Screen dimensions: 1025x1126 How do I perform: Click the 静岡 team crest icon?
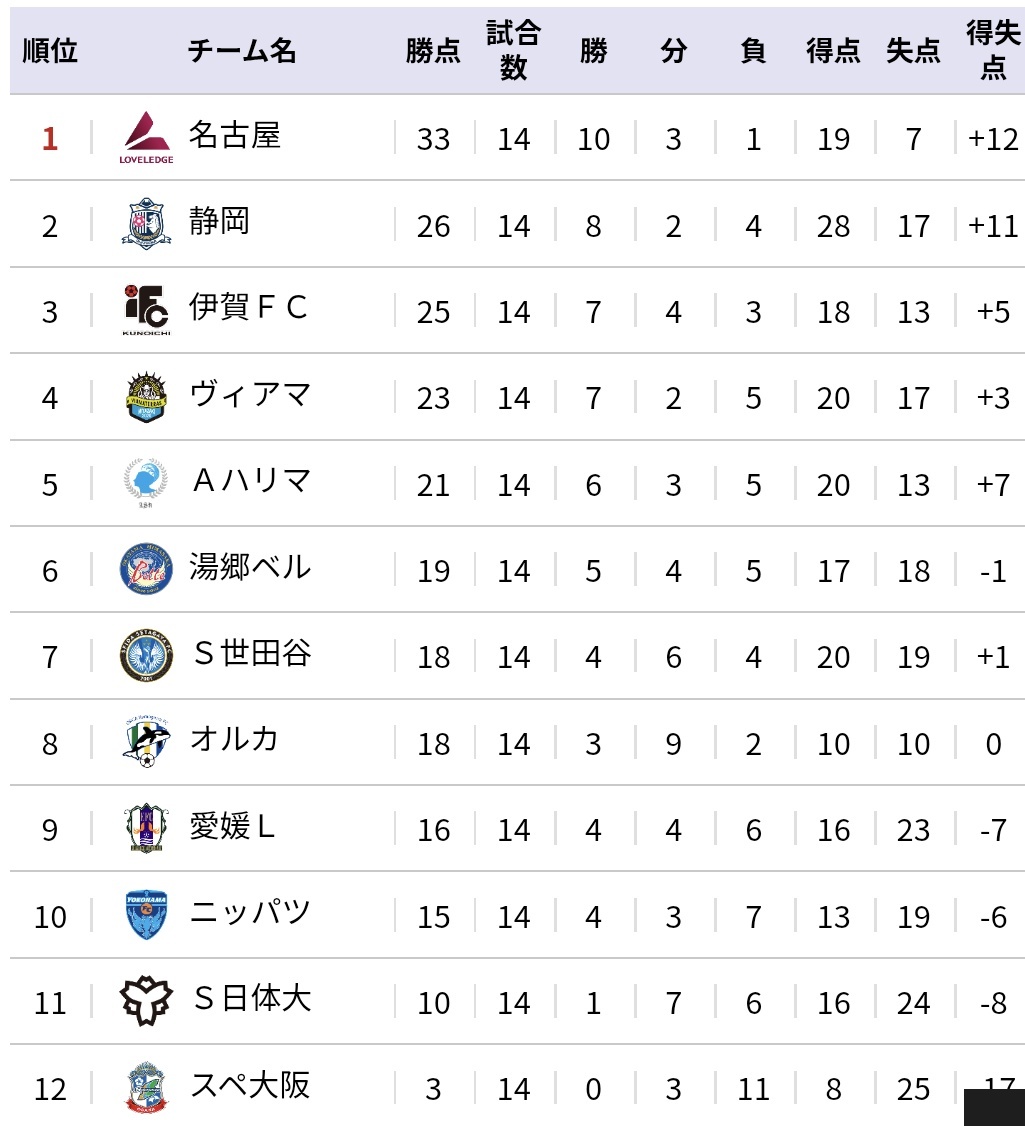(147, 224)
